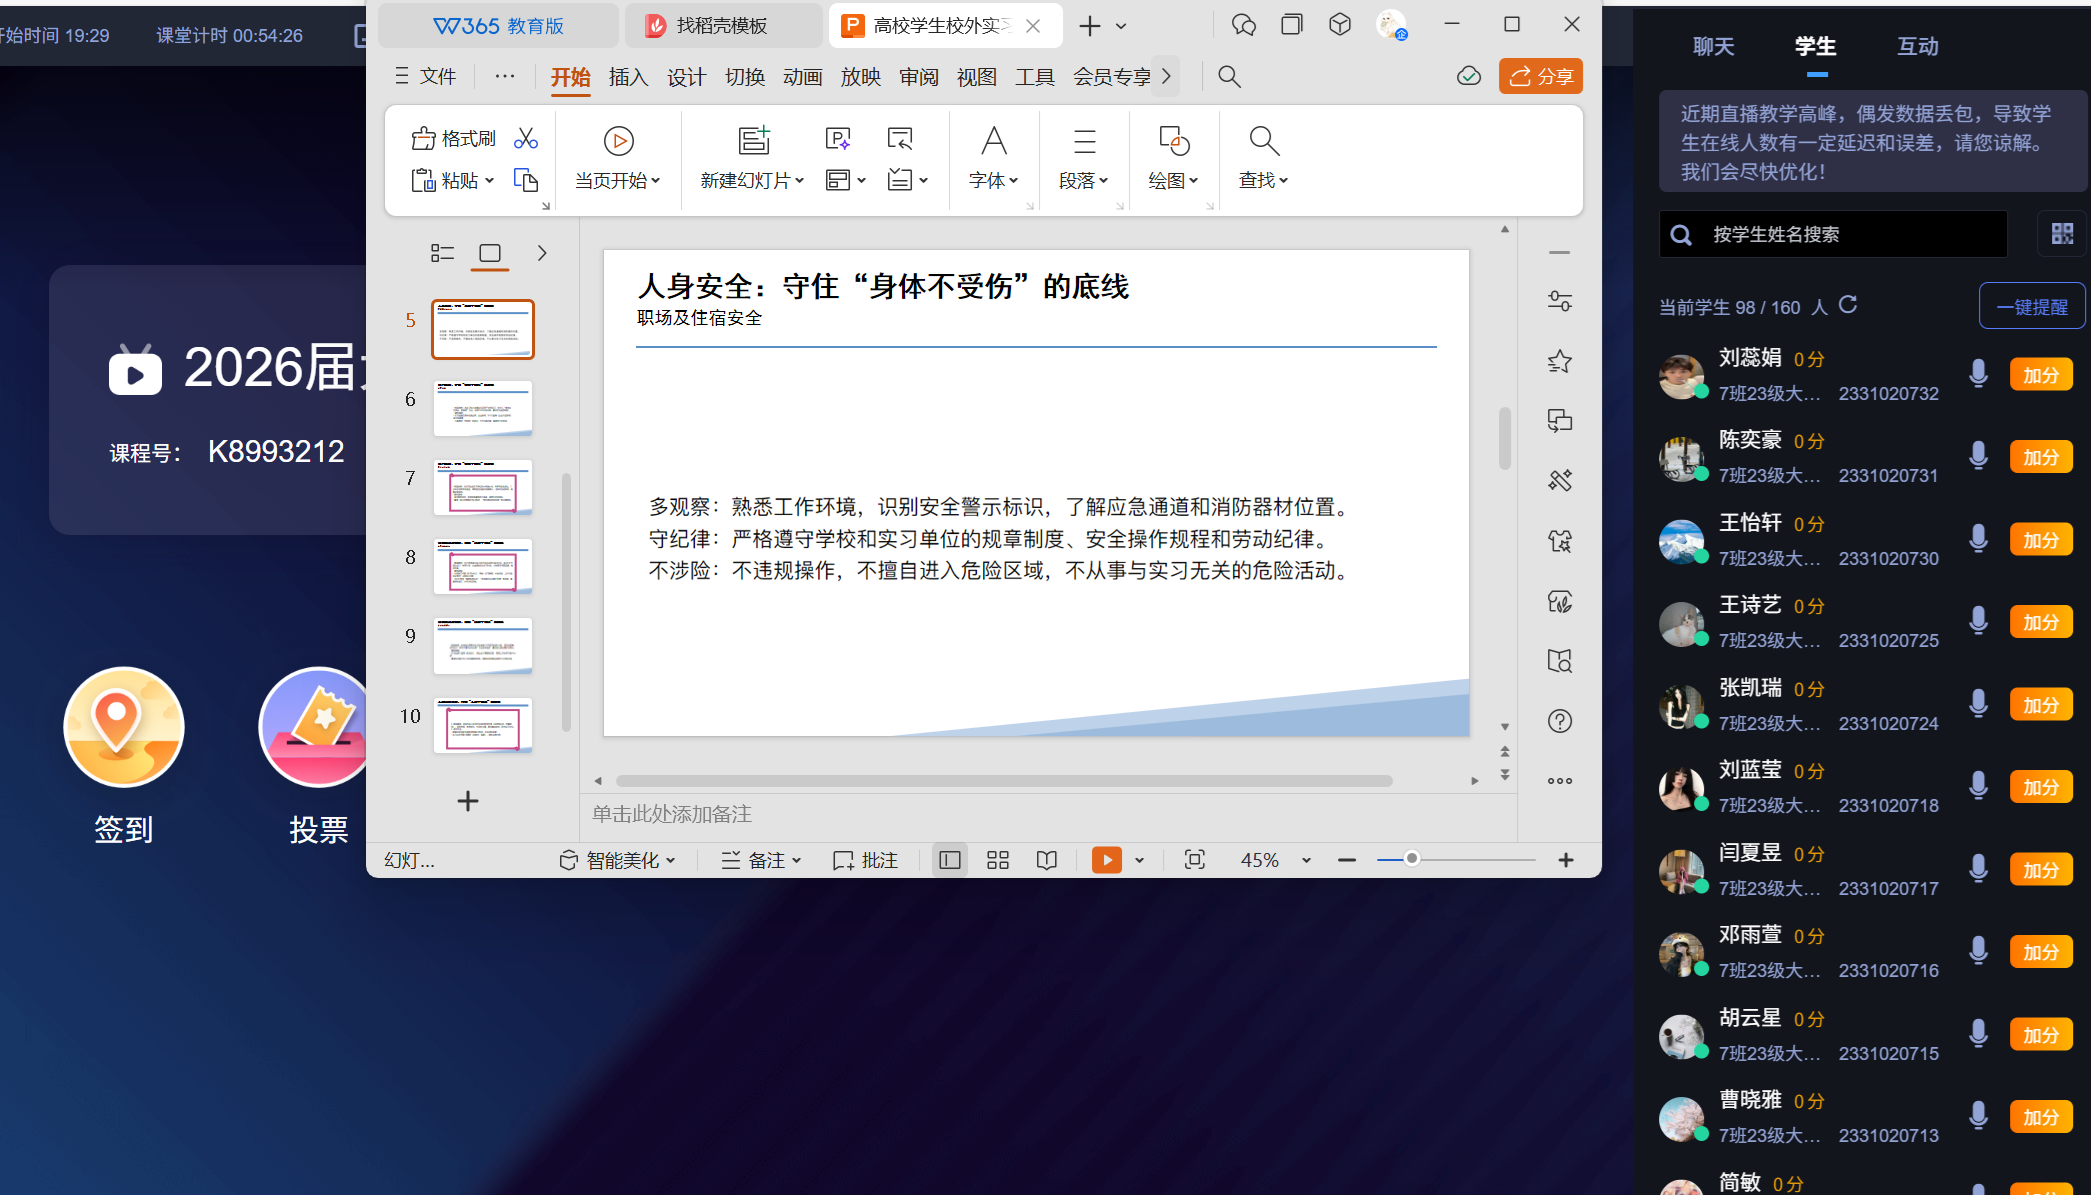Open the zoom percentage 45% dropdown
The height and width of the screenshot is (1195, 2091).
click(x=1306, y=860)
